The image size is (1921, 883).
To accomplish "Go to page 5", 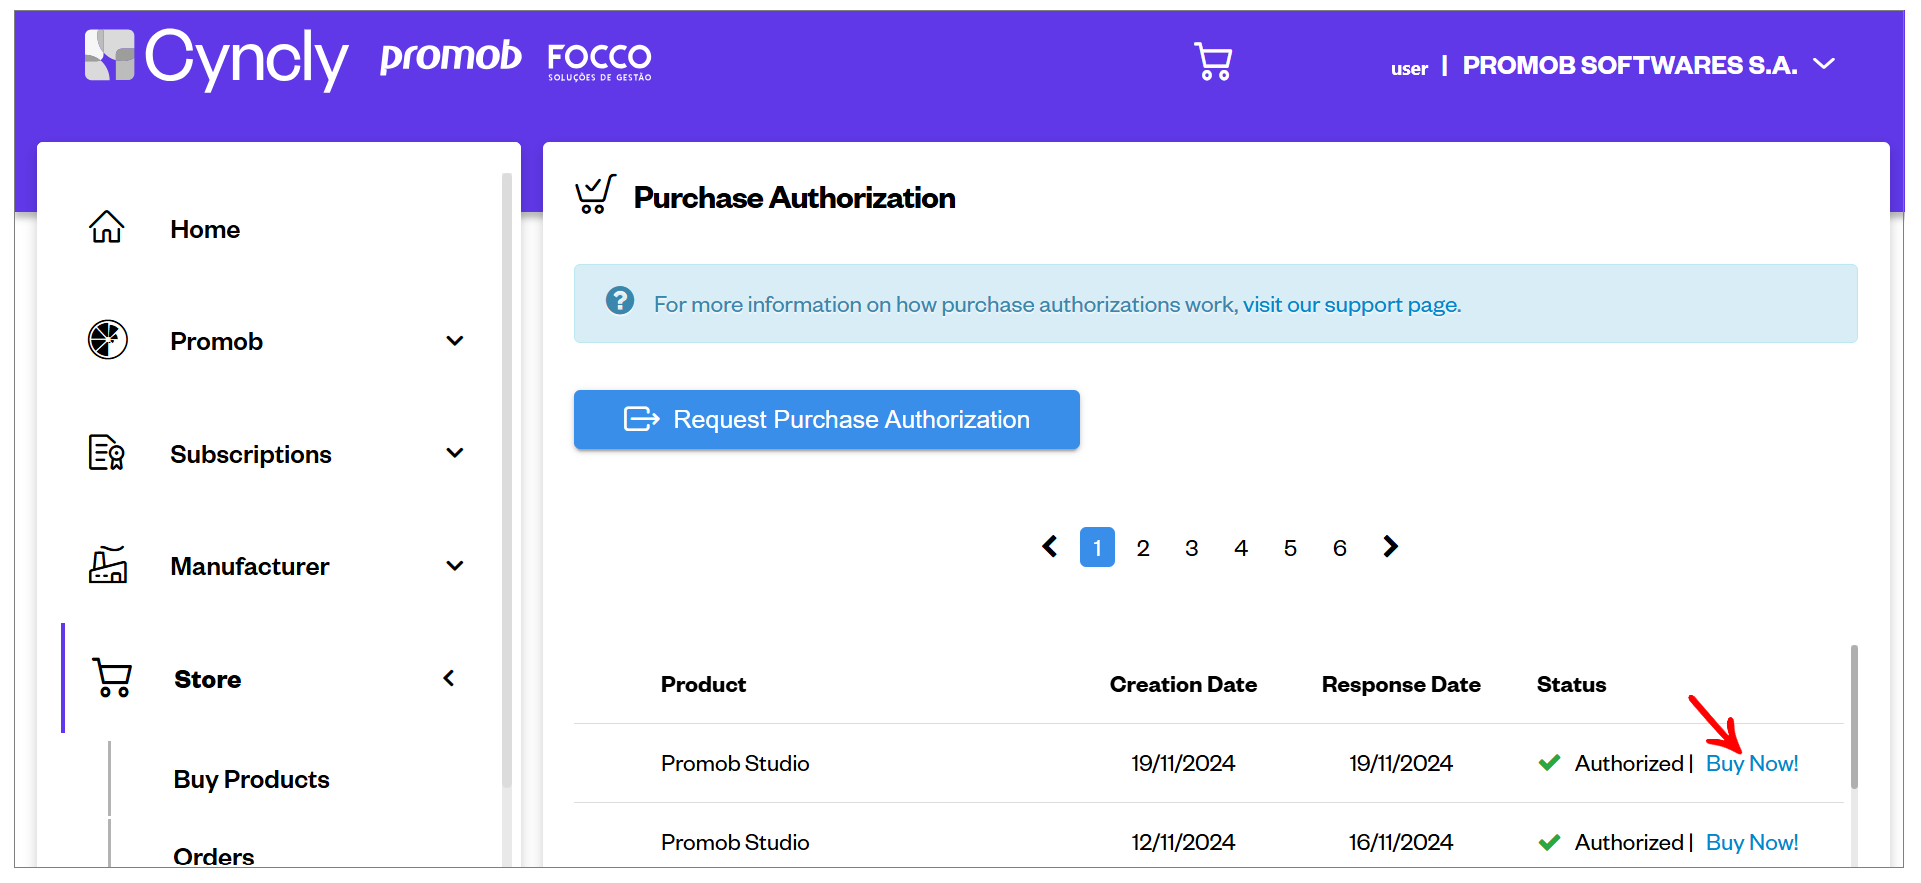I will [x=1290, y=547].
